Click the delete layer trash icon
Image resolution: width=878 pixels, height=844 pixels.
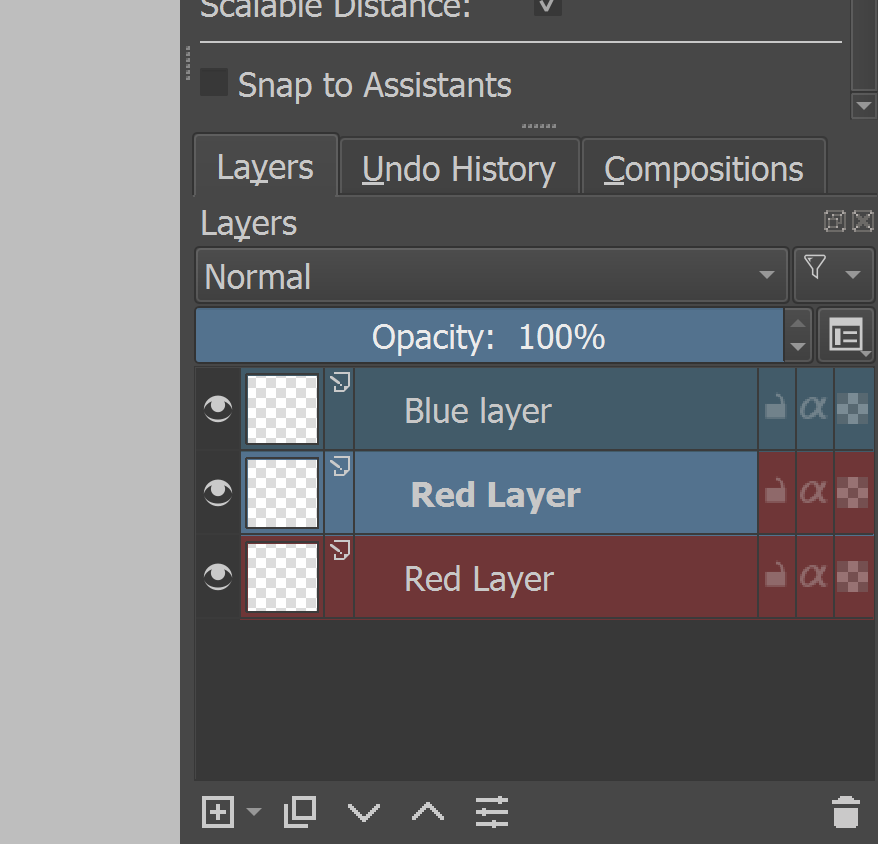845,812
